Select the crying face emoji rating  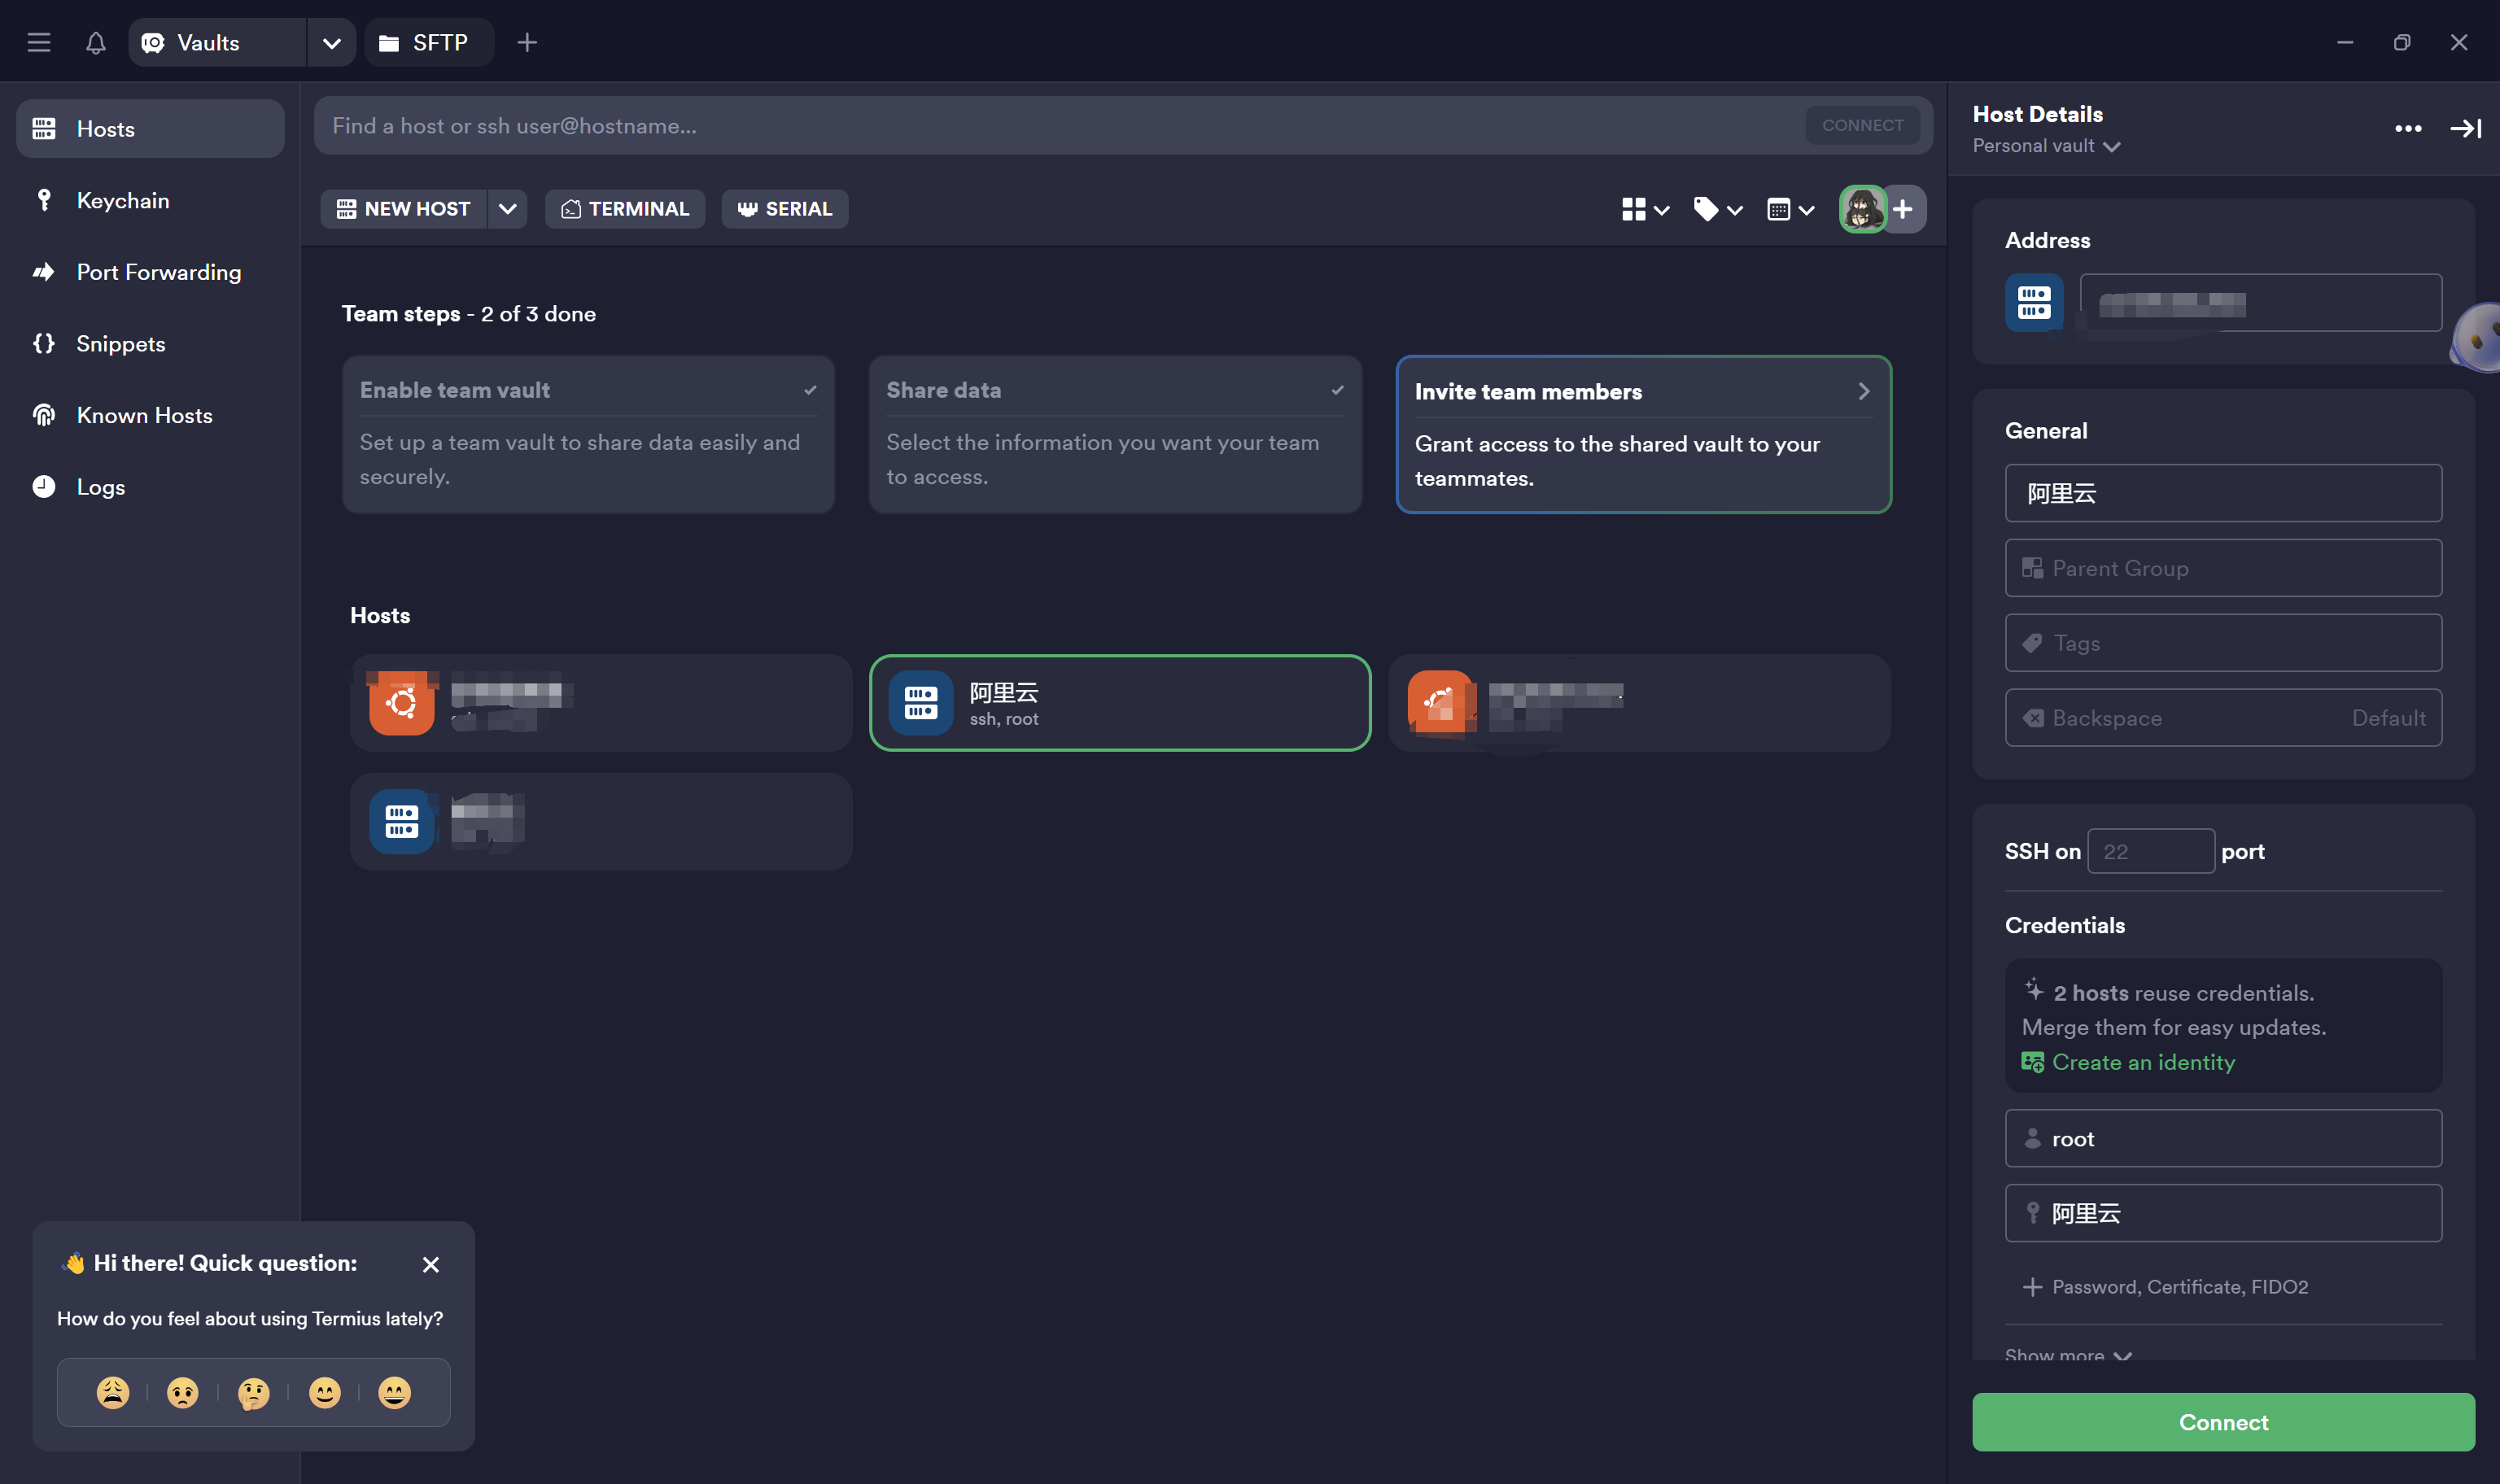(x=112, y=1392)
